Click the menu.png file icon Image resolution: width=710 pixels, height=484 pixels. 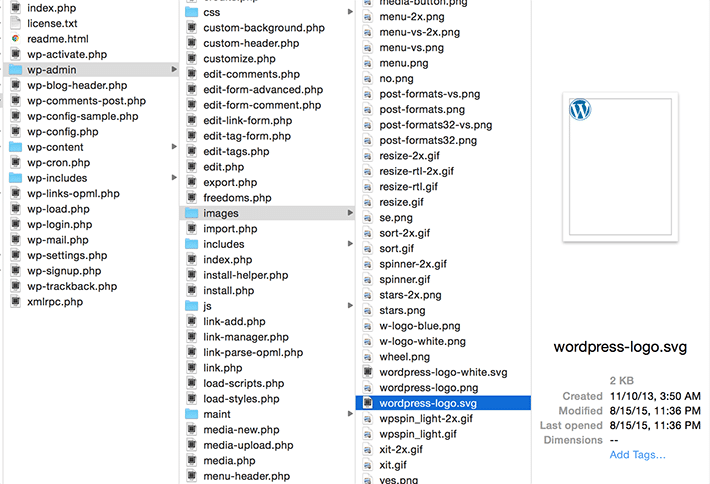(x=368, y=63)
